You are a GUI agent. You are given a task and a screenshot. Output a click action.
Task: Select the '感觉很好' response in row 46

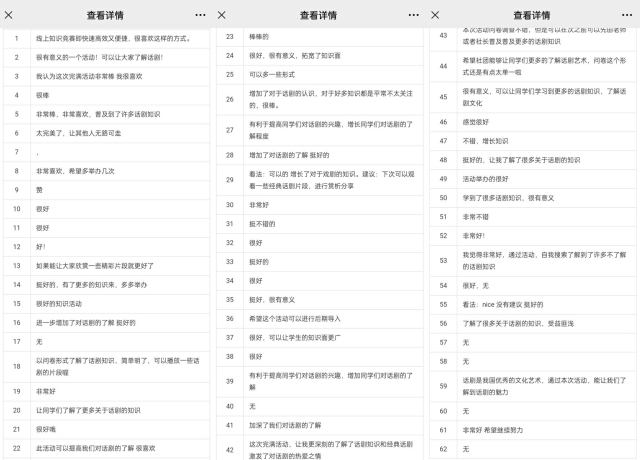tap(476, 122)
